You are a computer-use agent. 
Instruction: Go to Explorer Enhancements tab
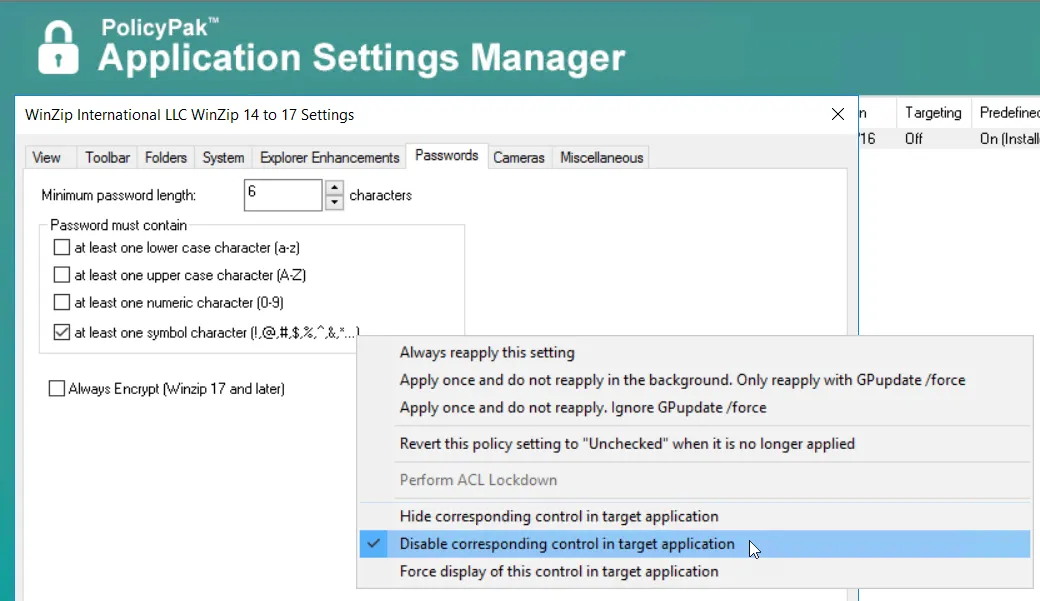(329, 158)
